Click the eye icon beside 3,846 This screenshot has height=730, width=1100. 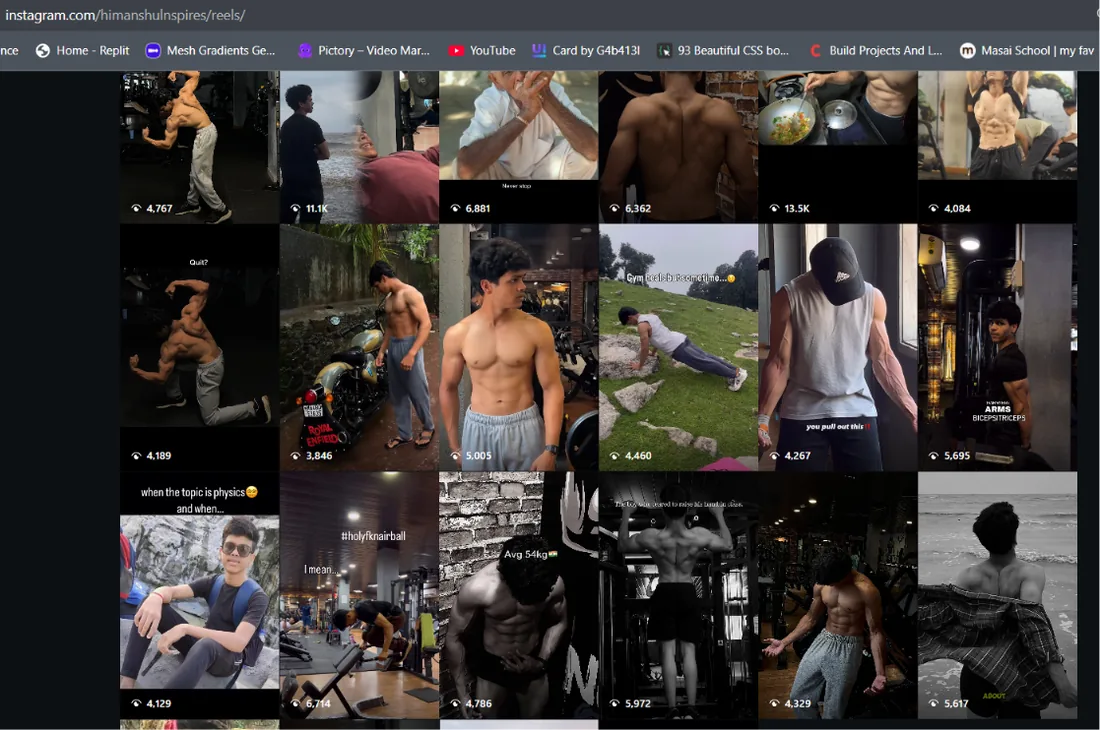point(295,456)
